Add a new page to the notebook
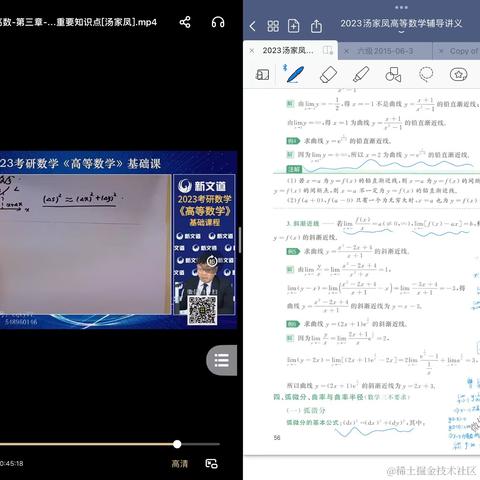 (294, 26)
